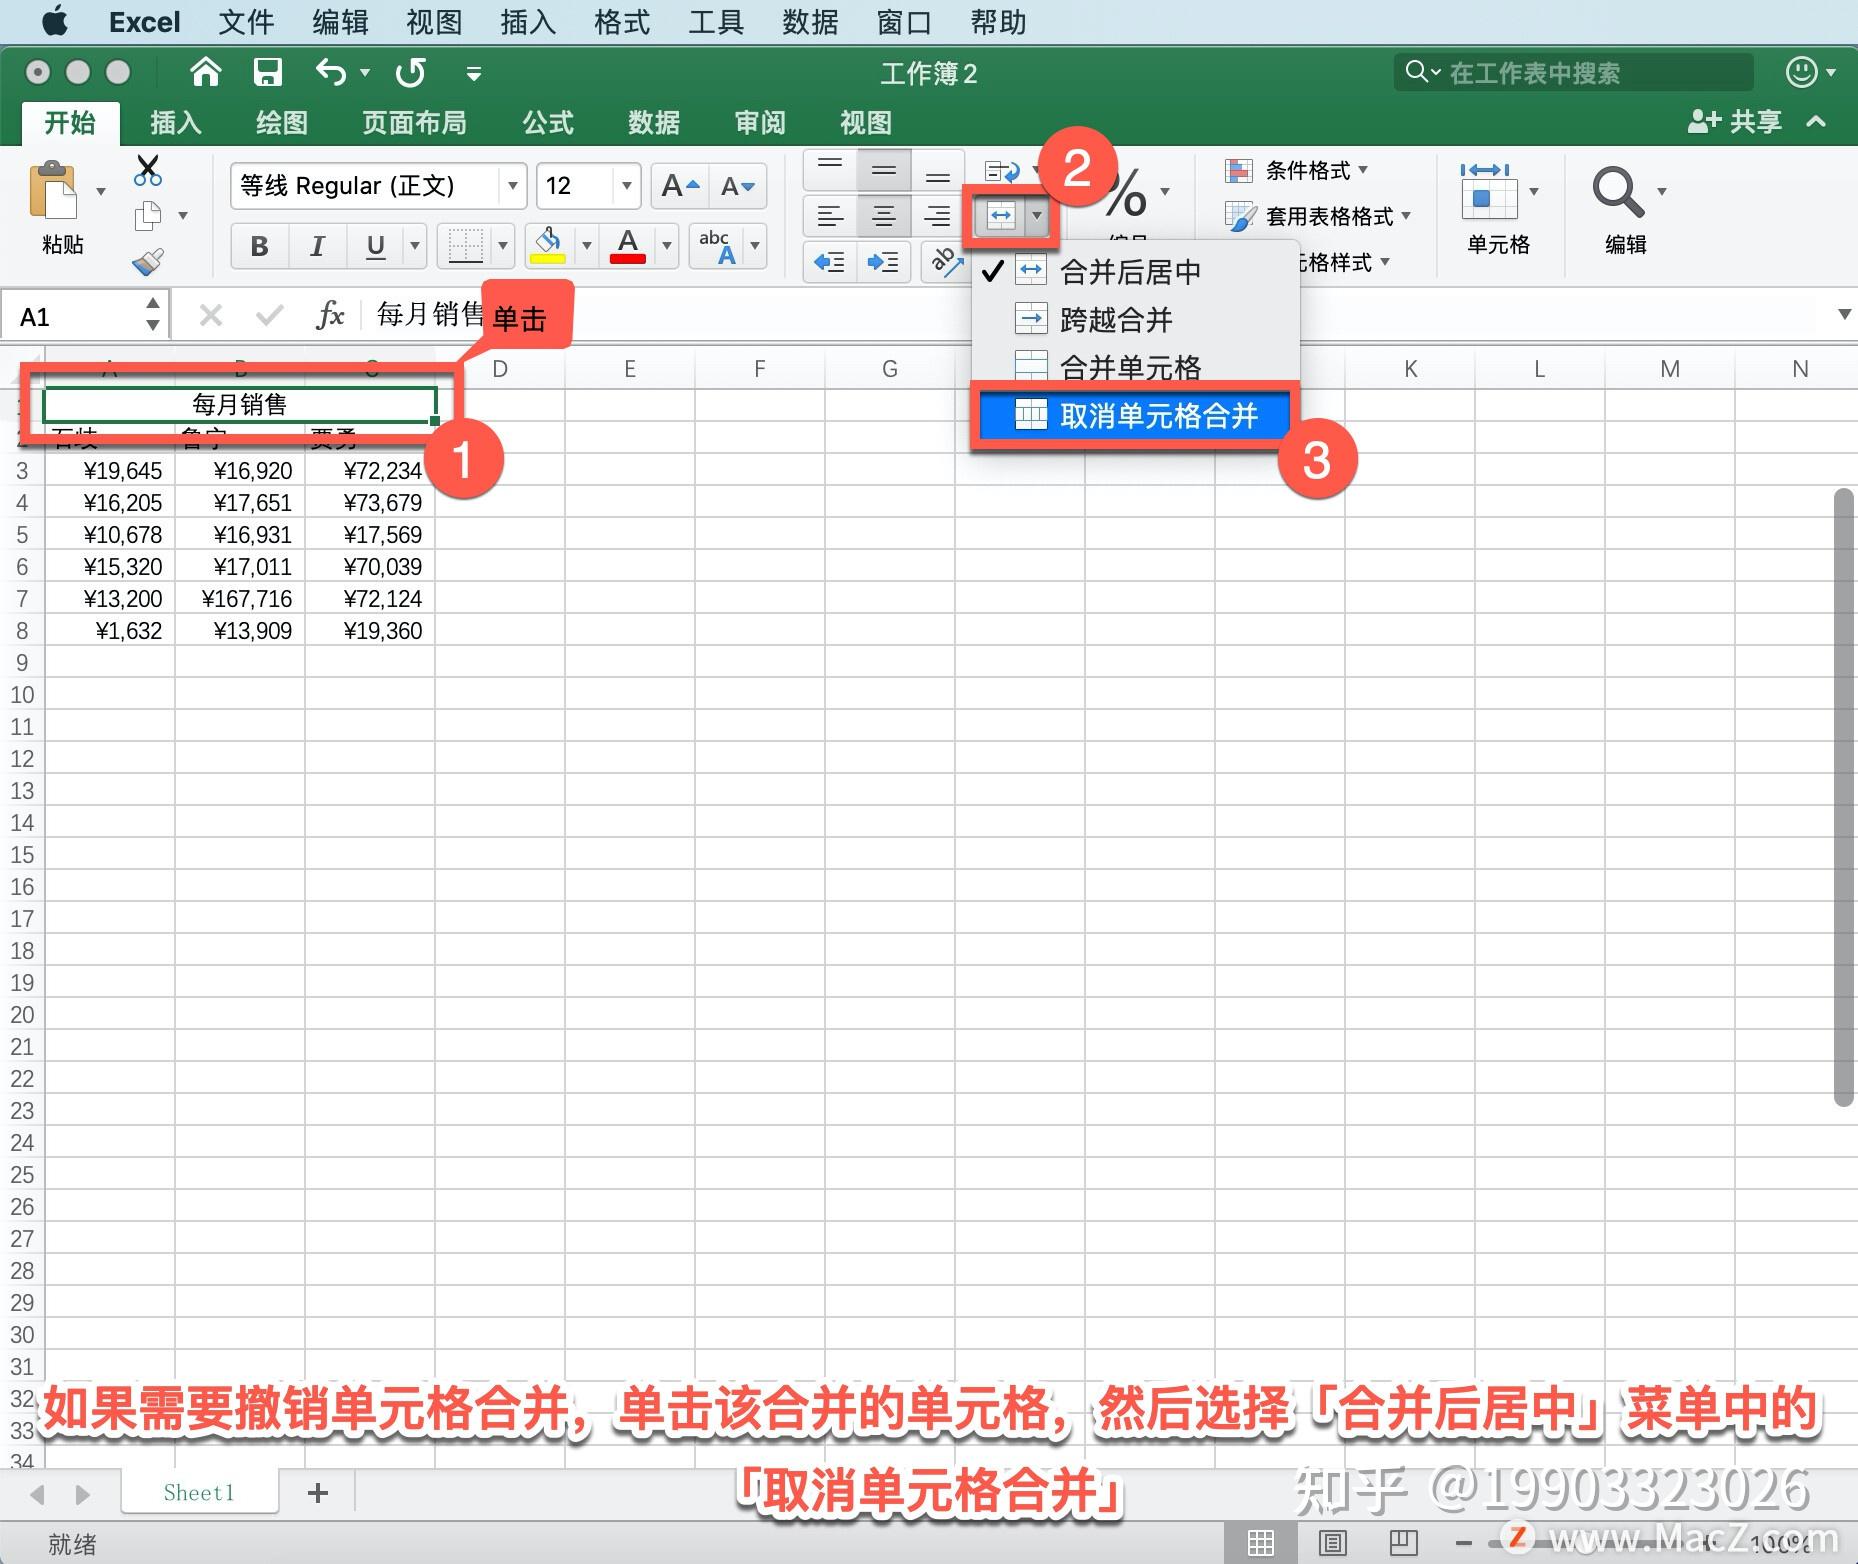Switch to Normal view in status bar

click(x=1260, y=1543)
